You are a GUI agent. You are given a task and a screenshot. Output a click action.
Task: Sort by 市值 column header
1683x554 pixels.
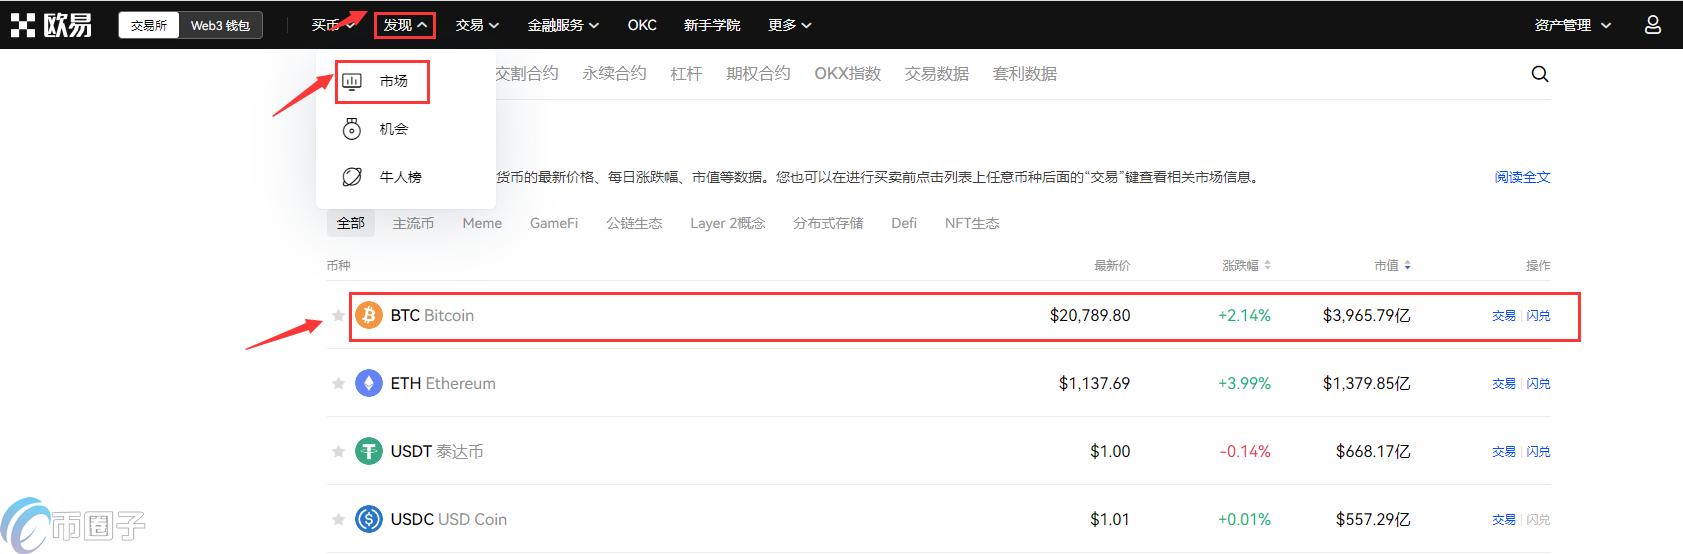click(x=1391, y=266)
